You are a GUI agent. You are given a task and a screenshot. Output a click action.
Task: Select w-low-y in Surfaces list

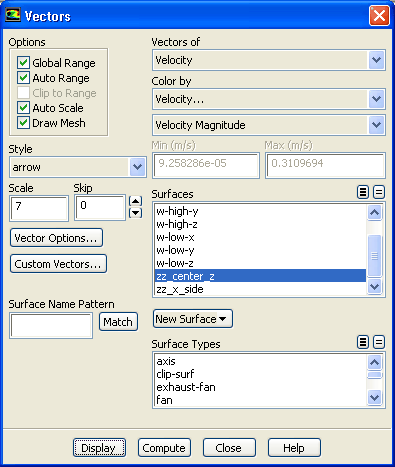click(x=260, y=250)
